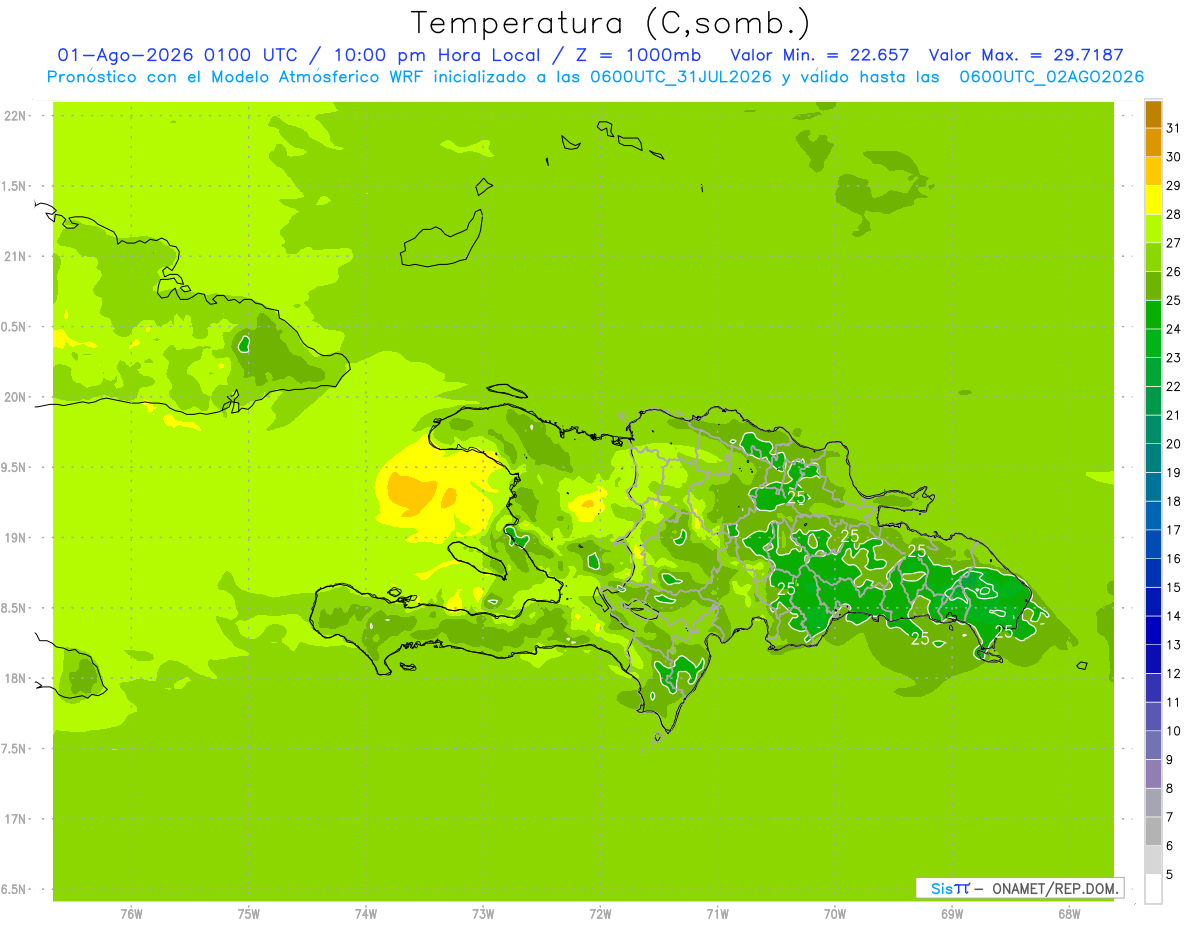Screen dimensions: 1200x927
Task: Click the 74W longitude axis label
Action: click(x=366, y=914)
